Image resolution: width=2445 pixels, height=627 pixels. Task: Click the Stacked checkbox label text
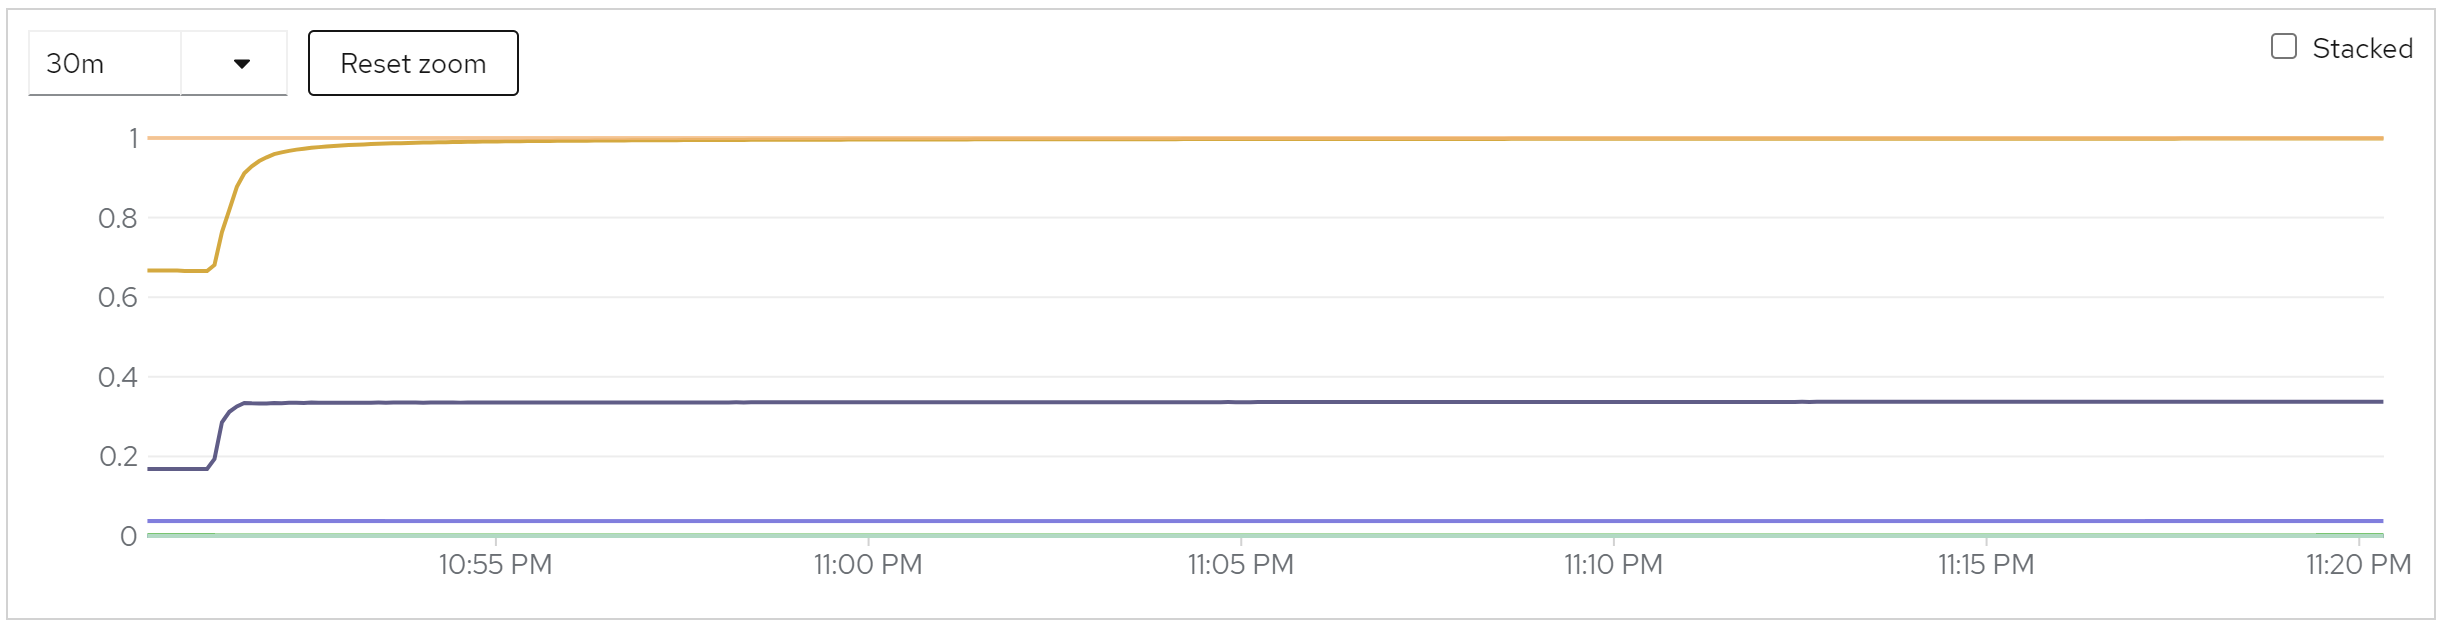coord(2362,49)
